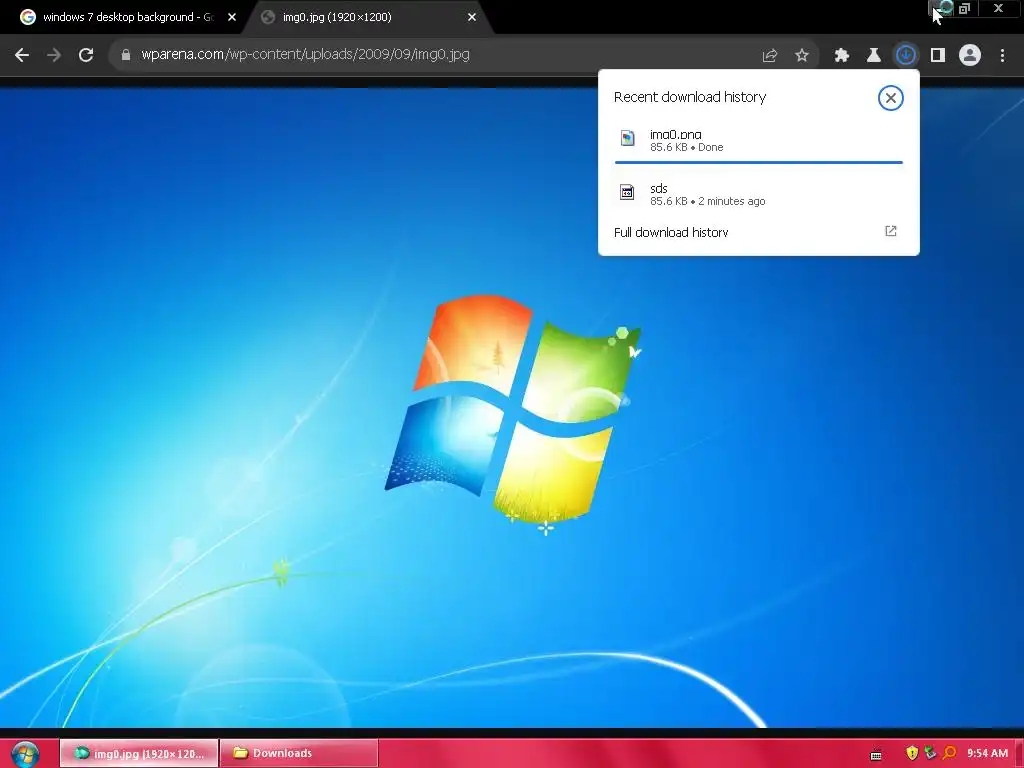Screen dimensions: 1024x768
Task: Open Chrome three-dot menu
Action: click(x=1002, y=56)
